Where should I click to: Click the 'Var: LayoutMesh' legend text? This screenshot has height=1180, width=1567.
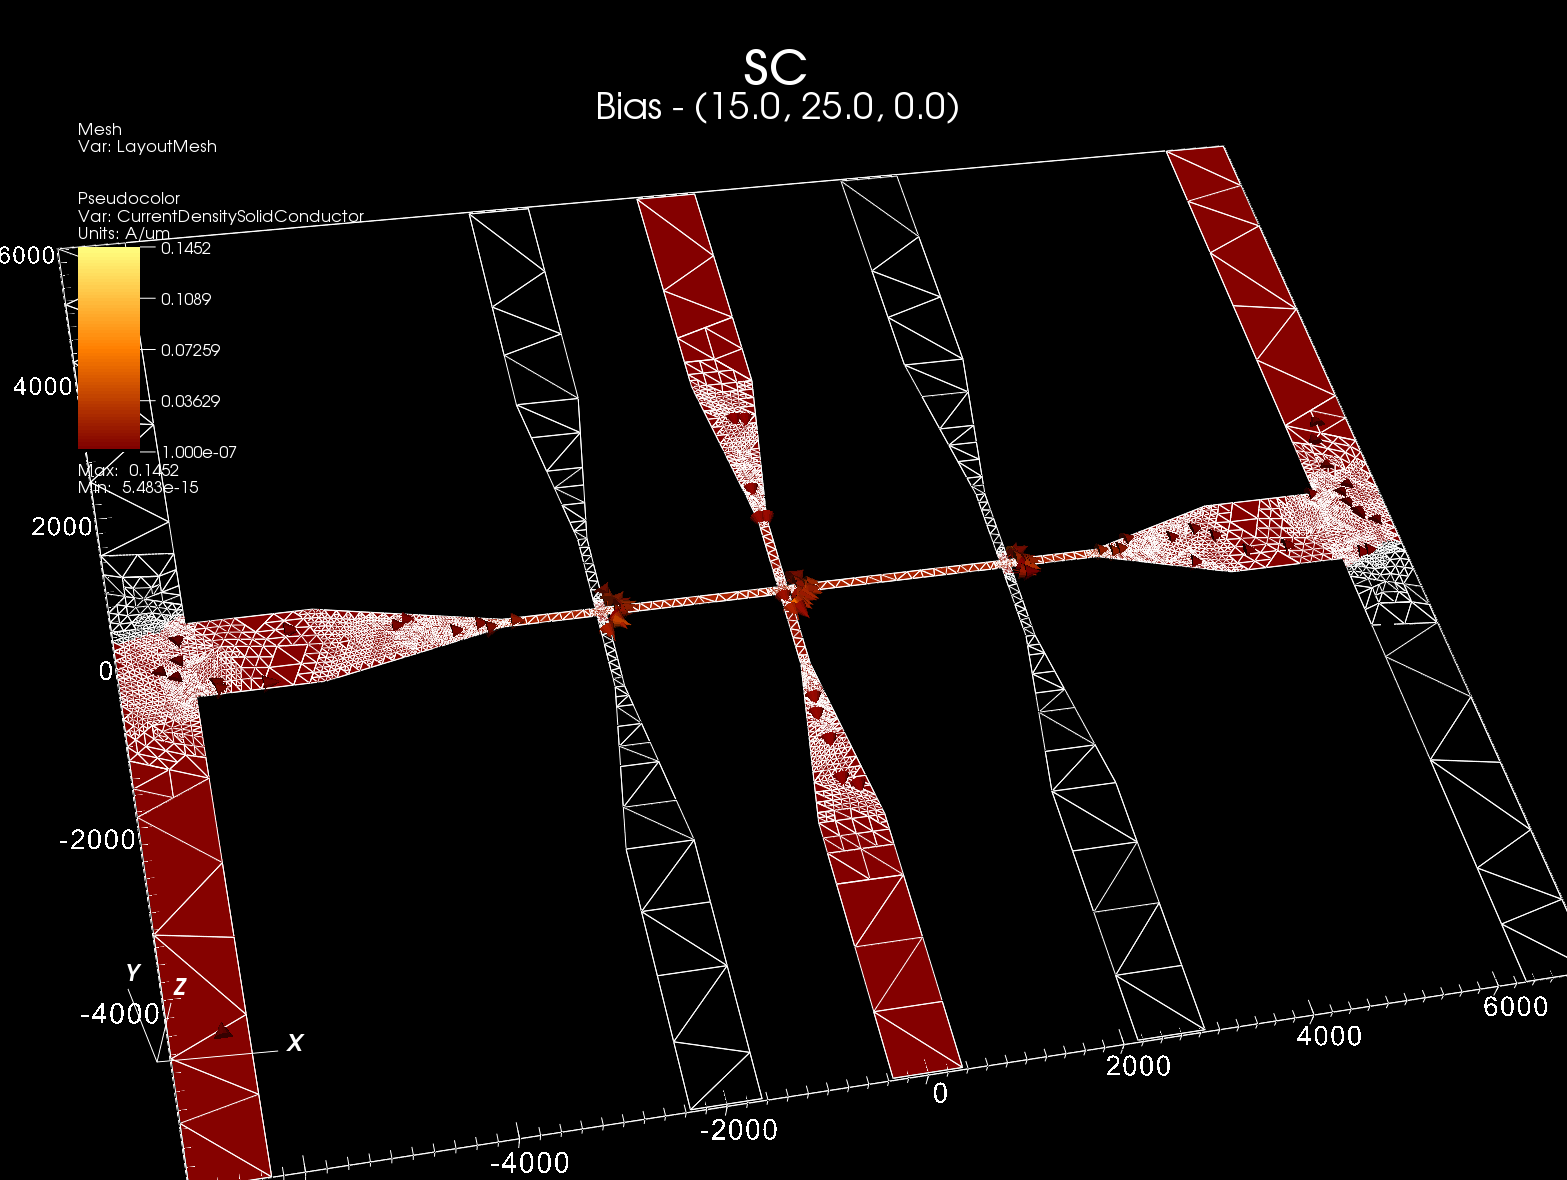point(147,147)
